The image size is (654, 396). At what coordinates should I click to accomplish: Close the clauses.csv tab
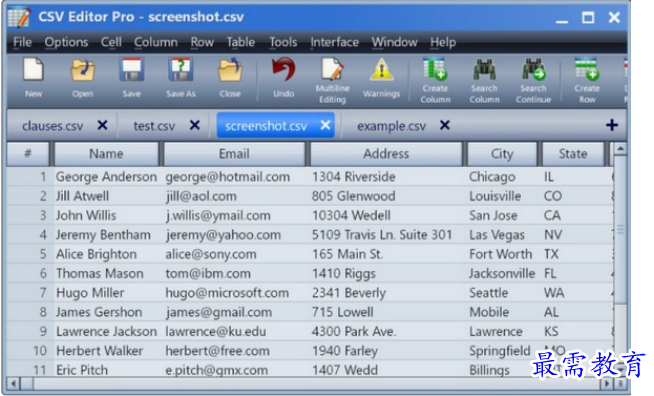click(103, 125)
